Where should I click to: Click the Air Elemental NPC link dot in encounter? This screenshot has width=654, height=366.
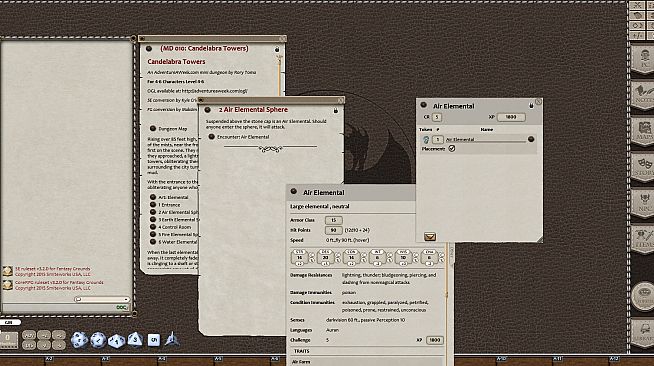(531, 139)
